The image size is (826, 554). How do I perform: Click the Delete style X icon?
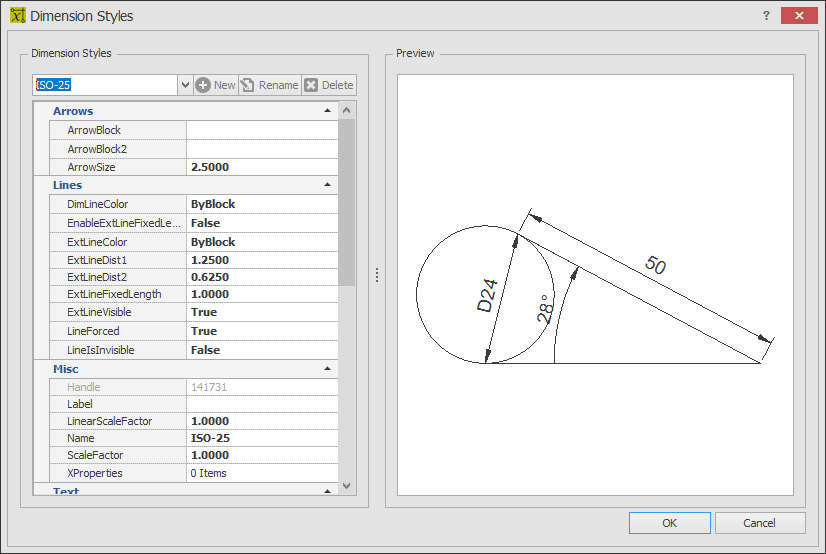(x=311, y=85)
